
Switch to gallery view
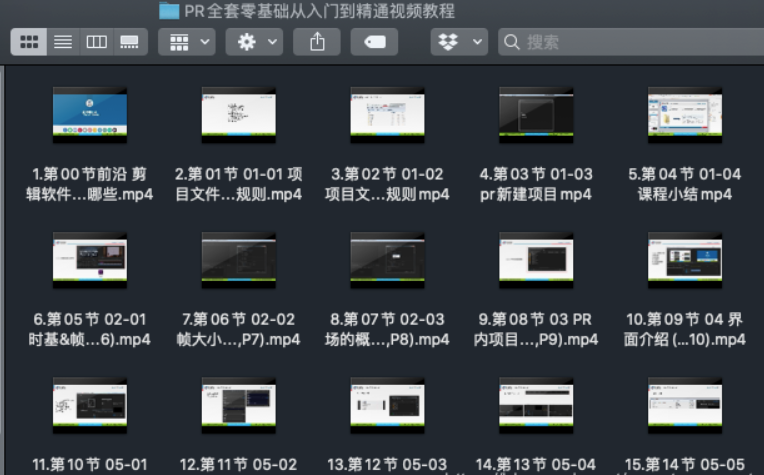click(x=130, y=42)
